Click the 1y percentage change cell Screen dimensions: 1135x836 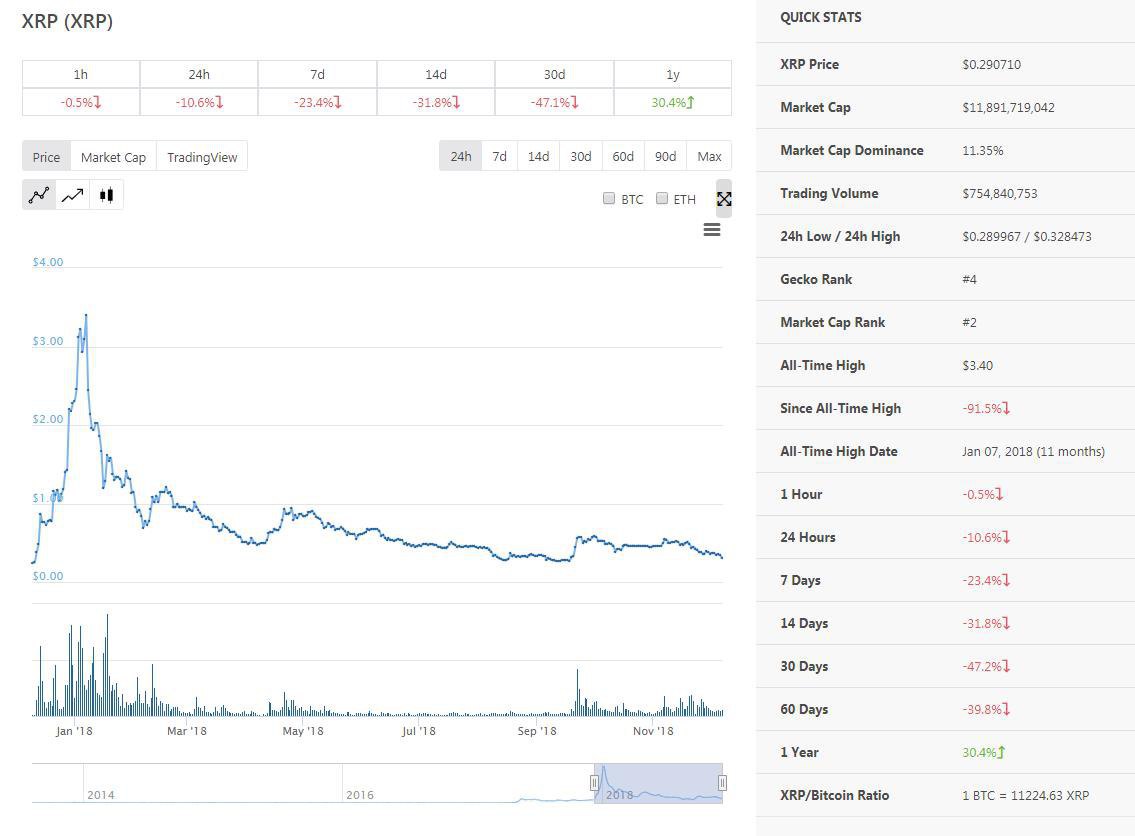click(672, 102)
